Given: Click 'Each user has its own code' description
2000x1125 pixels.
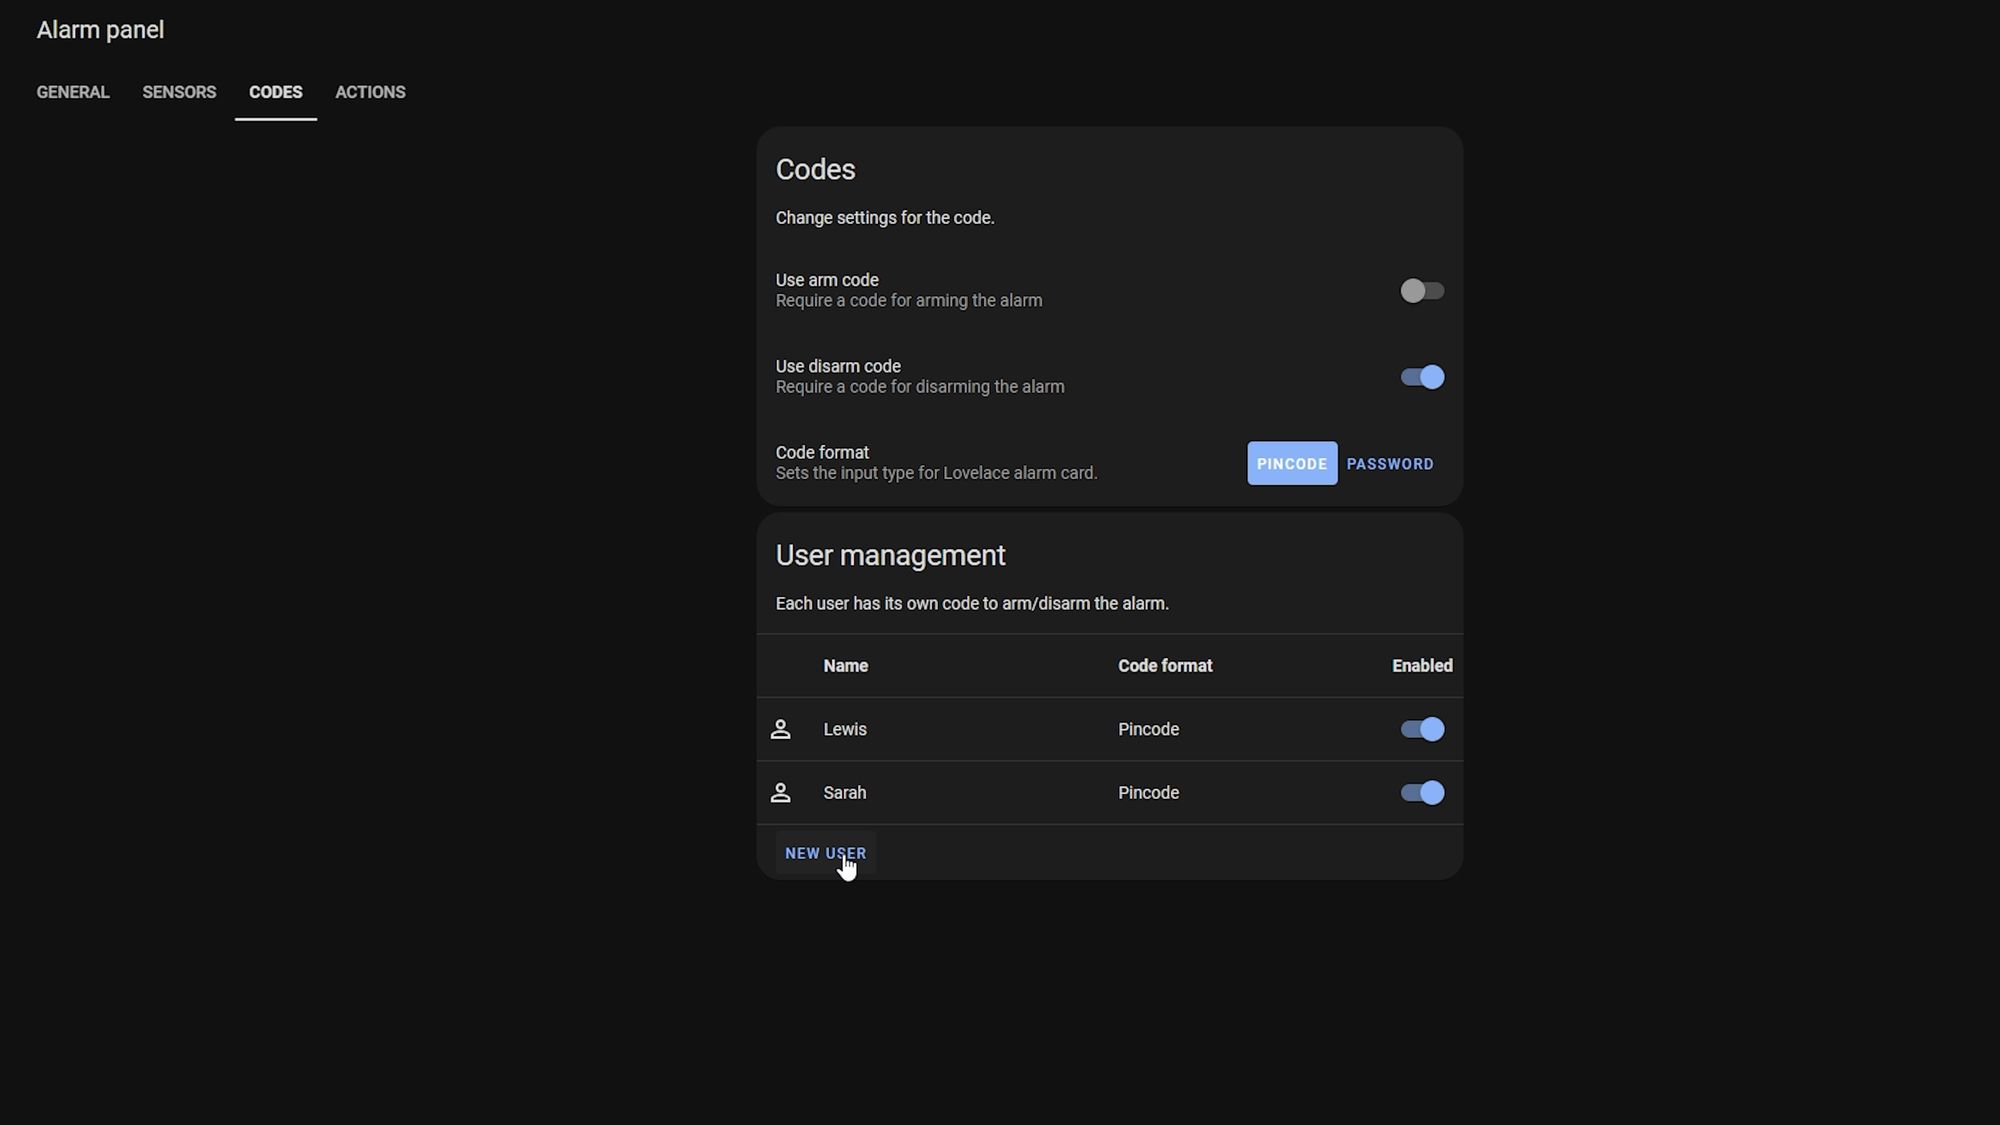Looking at the screenshot, I should (972, 604).
